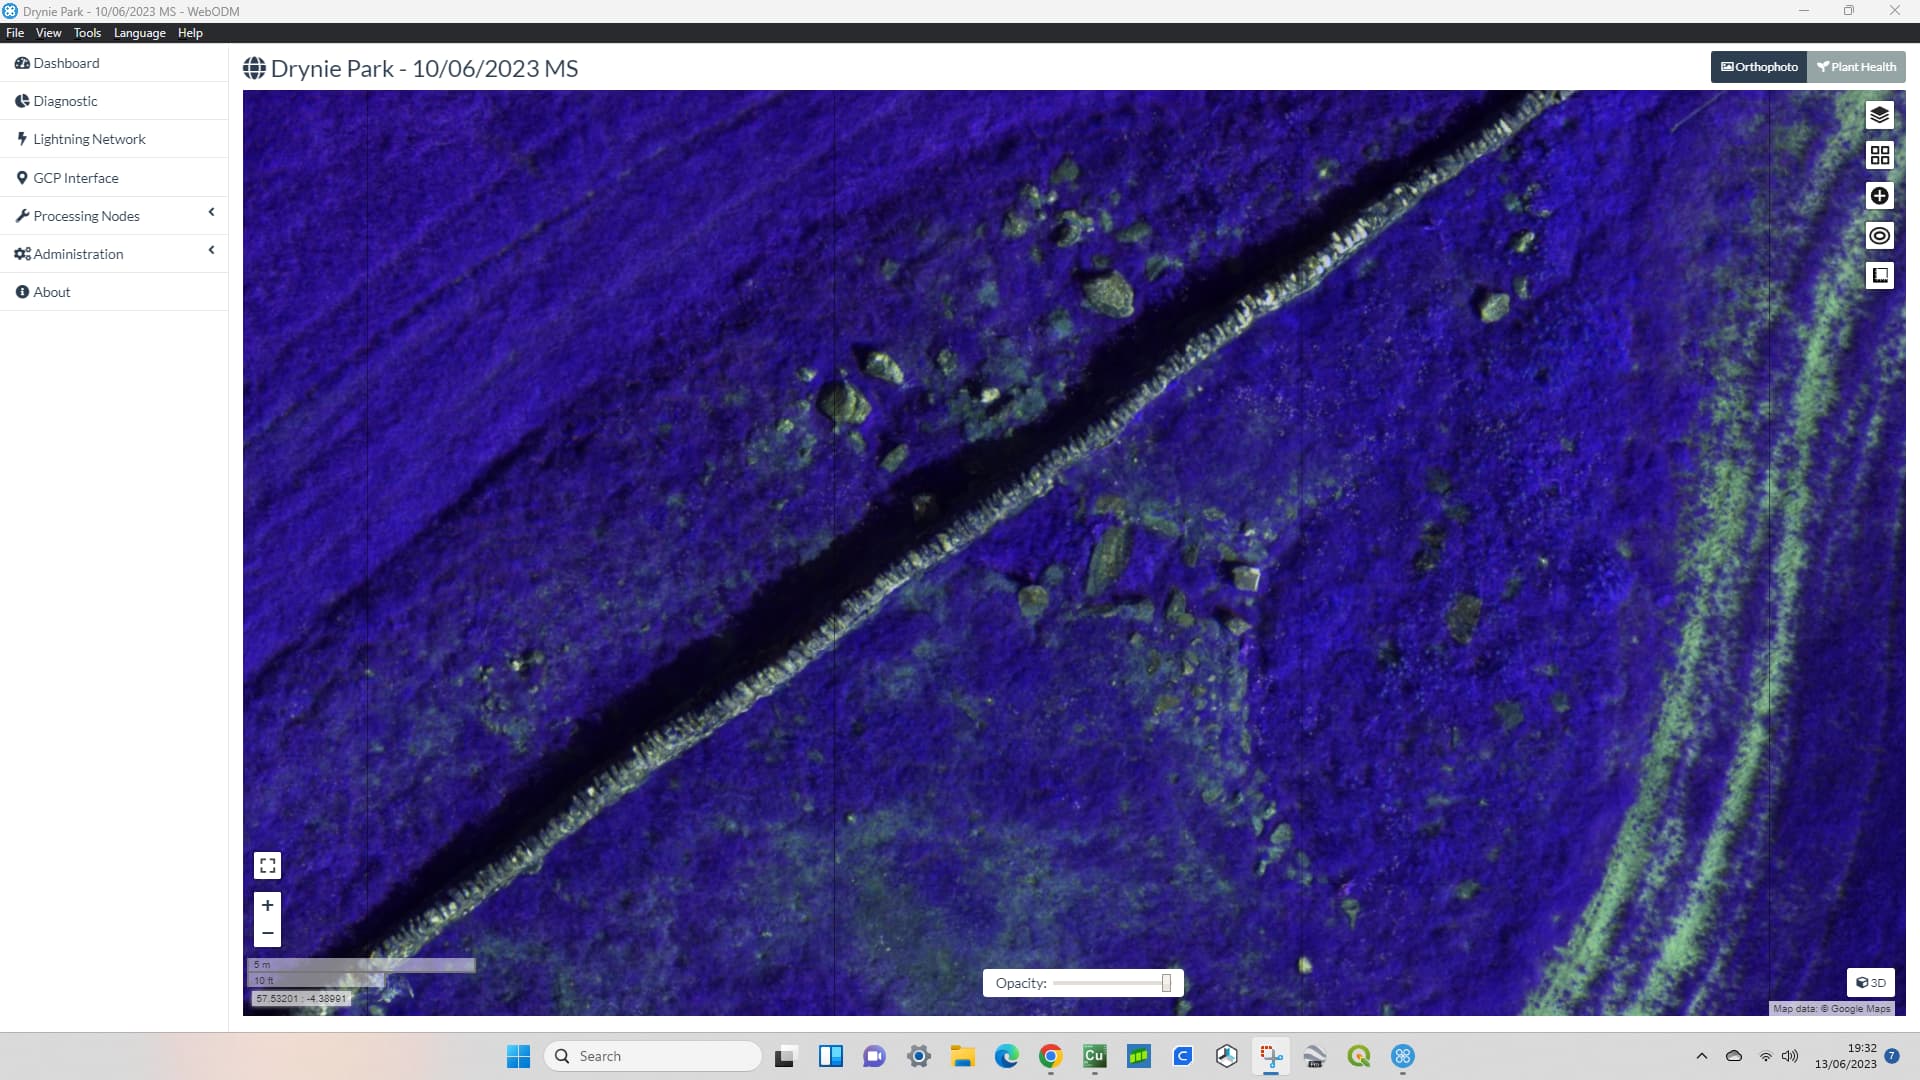The height and width of the screenshot is (1080, 1920).
Task: Click the four-squares basemap selector icon
Action: coord(1879,155)
